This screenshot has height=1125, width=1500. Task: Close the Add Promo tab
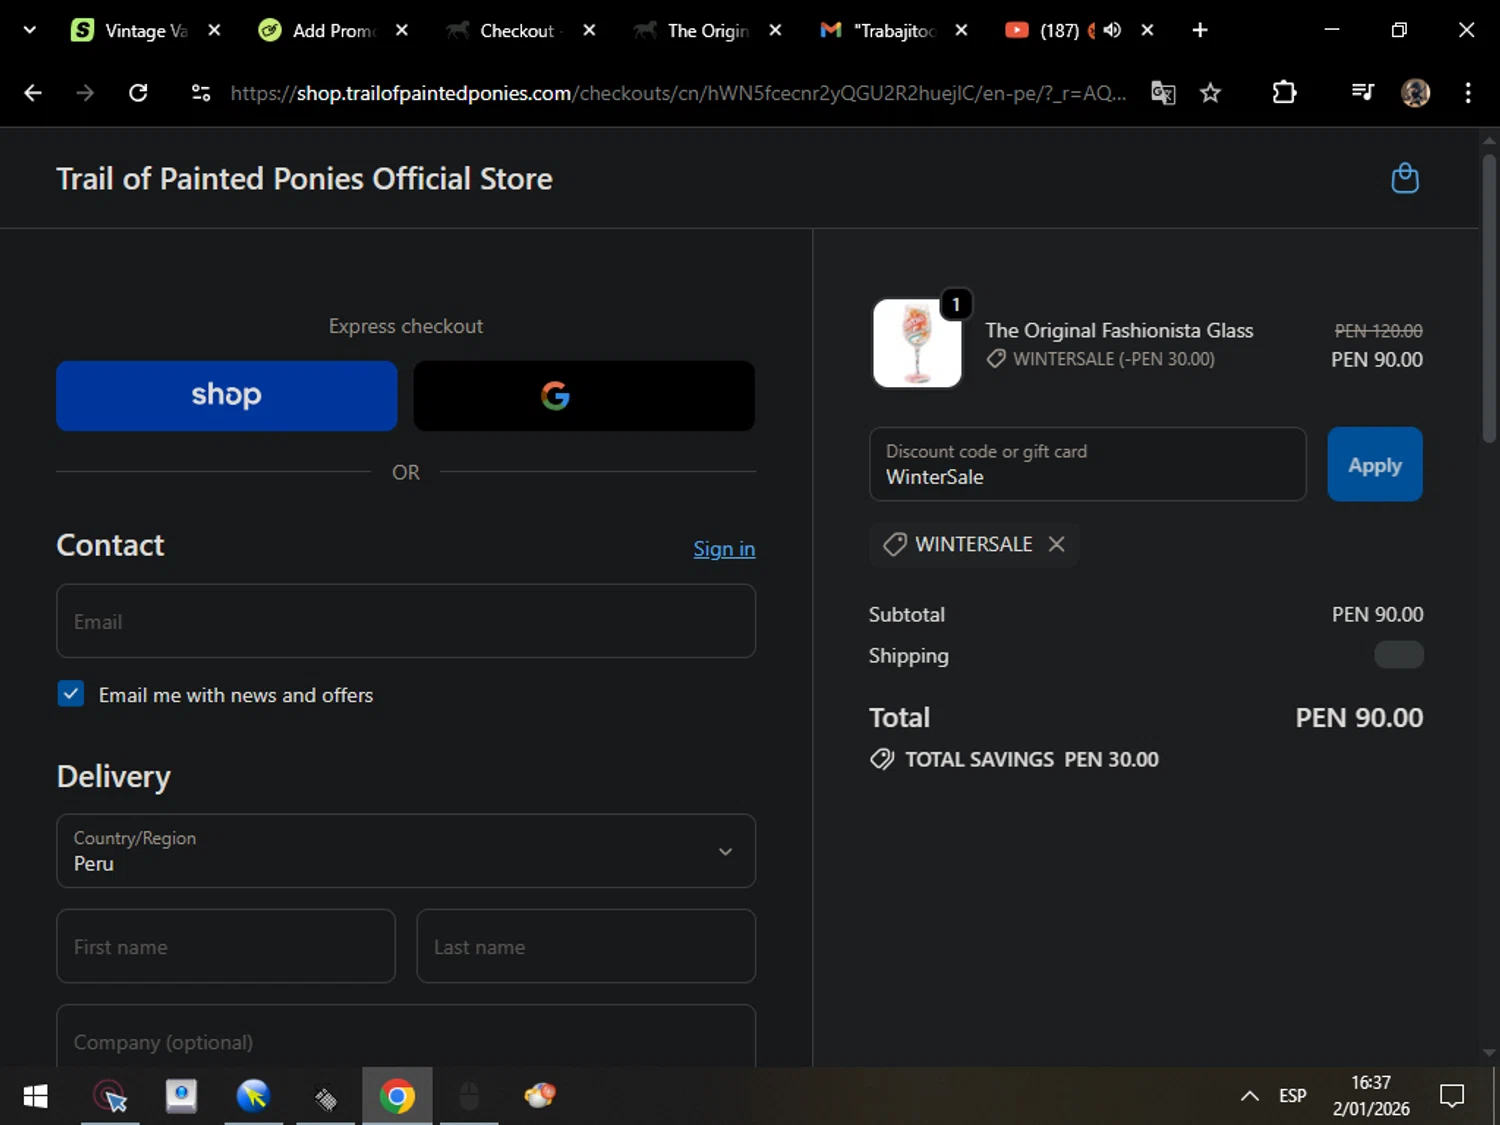point(402,30)
